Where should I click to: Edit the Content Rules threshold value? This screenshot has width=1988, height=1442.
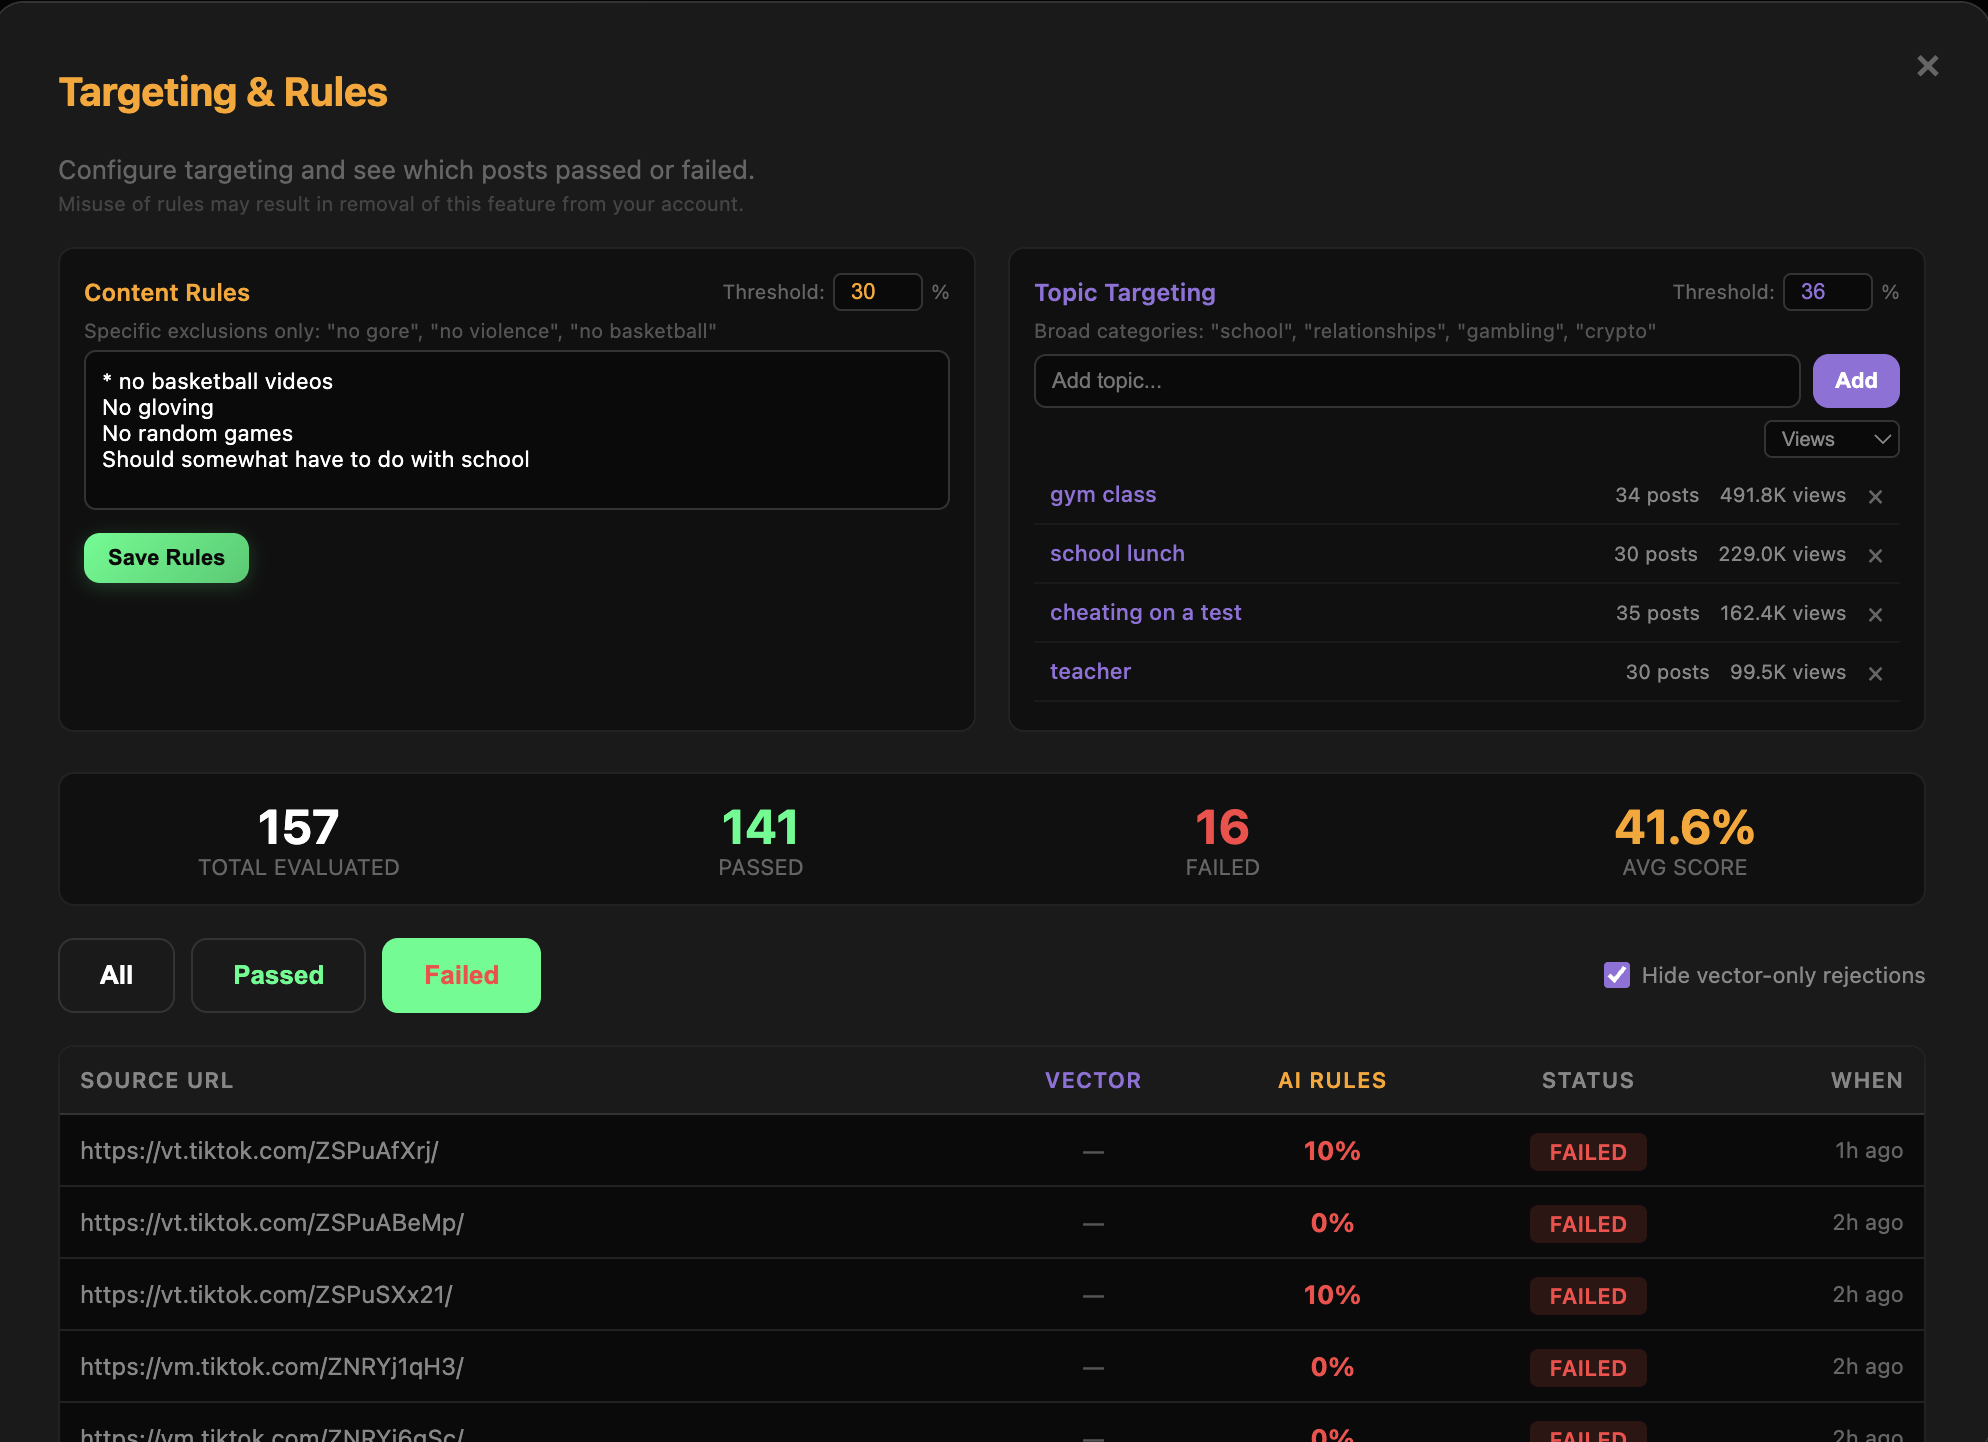point(878,292)
